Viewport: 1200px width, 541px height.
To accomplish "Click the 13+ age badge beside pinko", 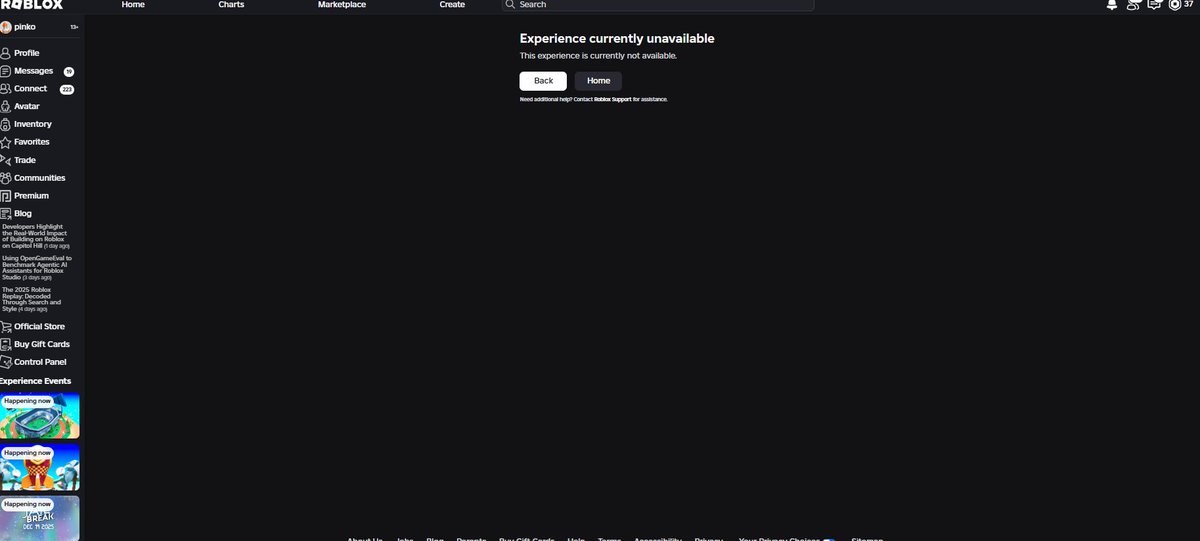I will [x=74, y=27].
